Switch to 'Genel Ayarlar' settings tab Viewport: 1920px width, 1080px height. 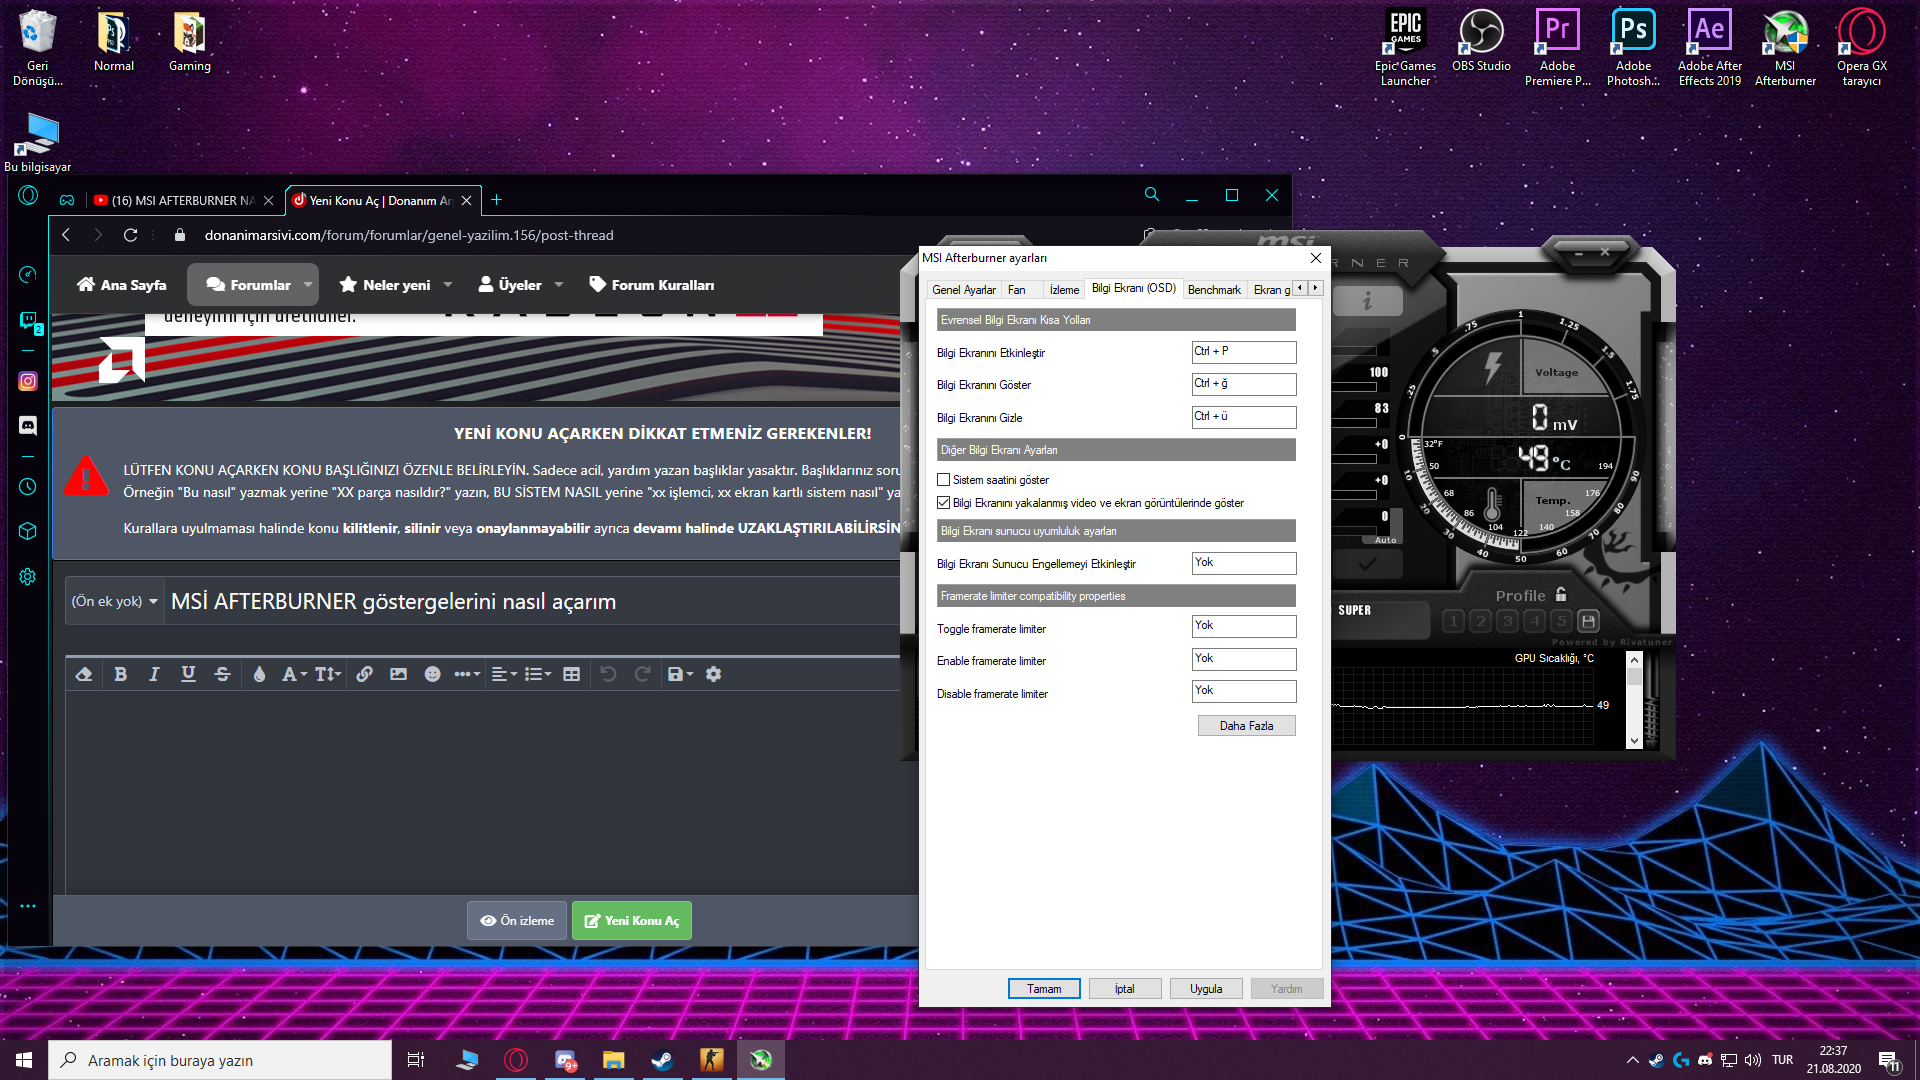964,290
